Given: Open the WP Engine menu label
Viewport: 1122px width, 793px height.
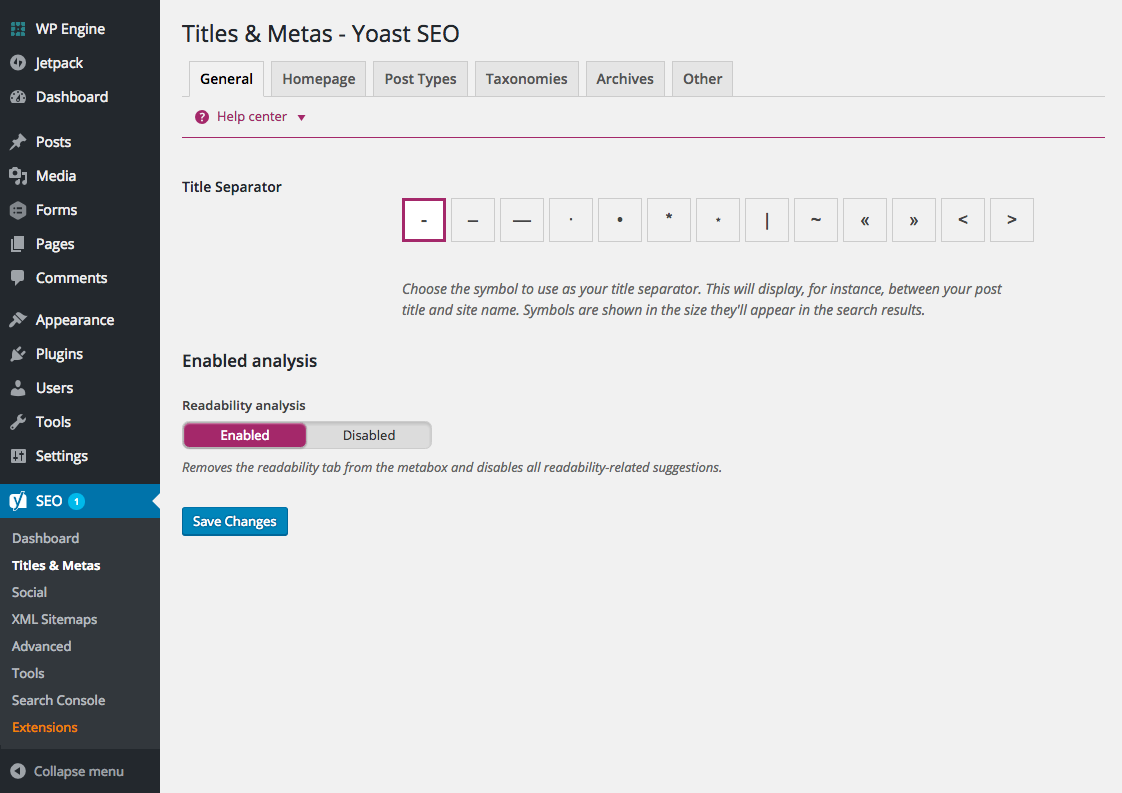Looking at the screenshot, I should (70, 29).
